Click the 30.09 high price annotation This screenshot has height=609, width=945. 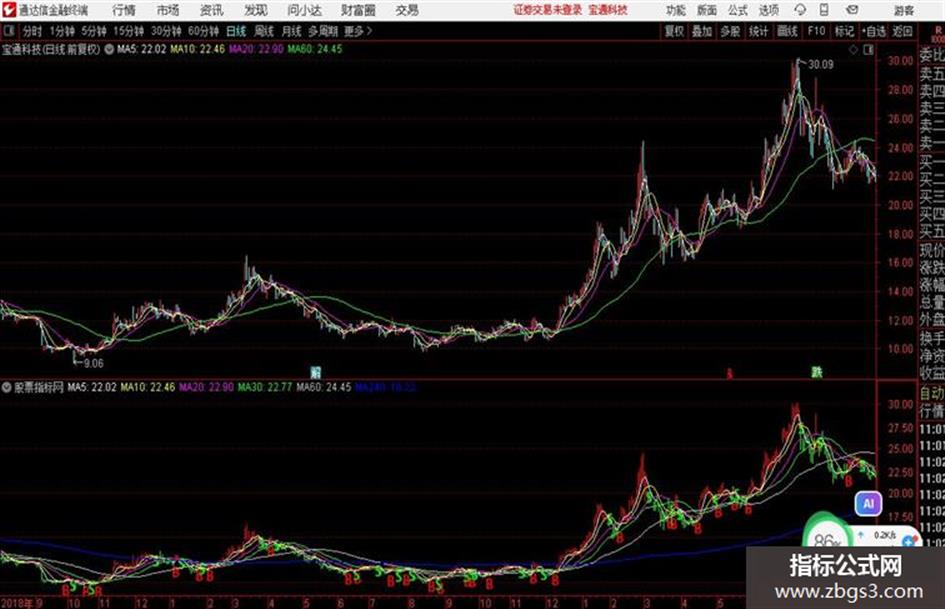pos(821,65)
